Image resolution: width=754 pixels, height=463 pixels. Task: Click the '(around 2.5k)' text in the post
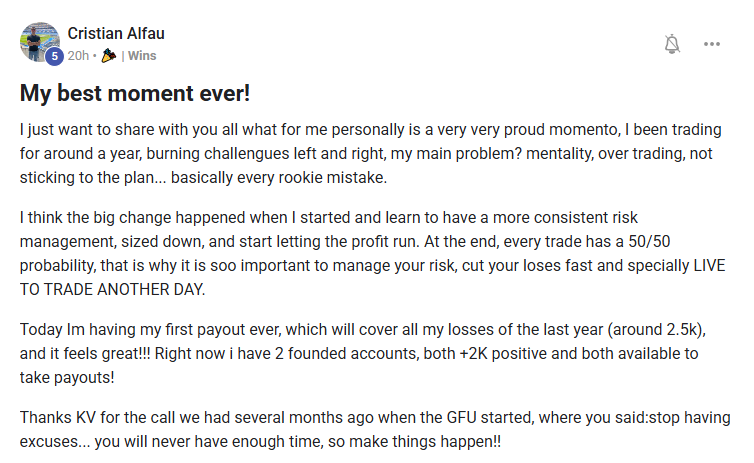click(x=656, y=330)
